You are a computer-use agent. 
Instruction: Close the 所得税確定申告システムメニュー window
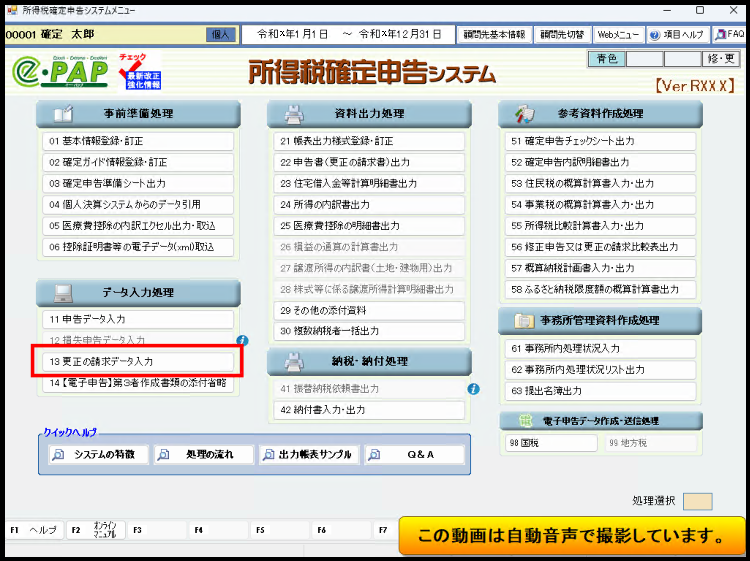click(733, 10)
